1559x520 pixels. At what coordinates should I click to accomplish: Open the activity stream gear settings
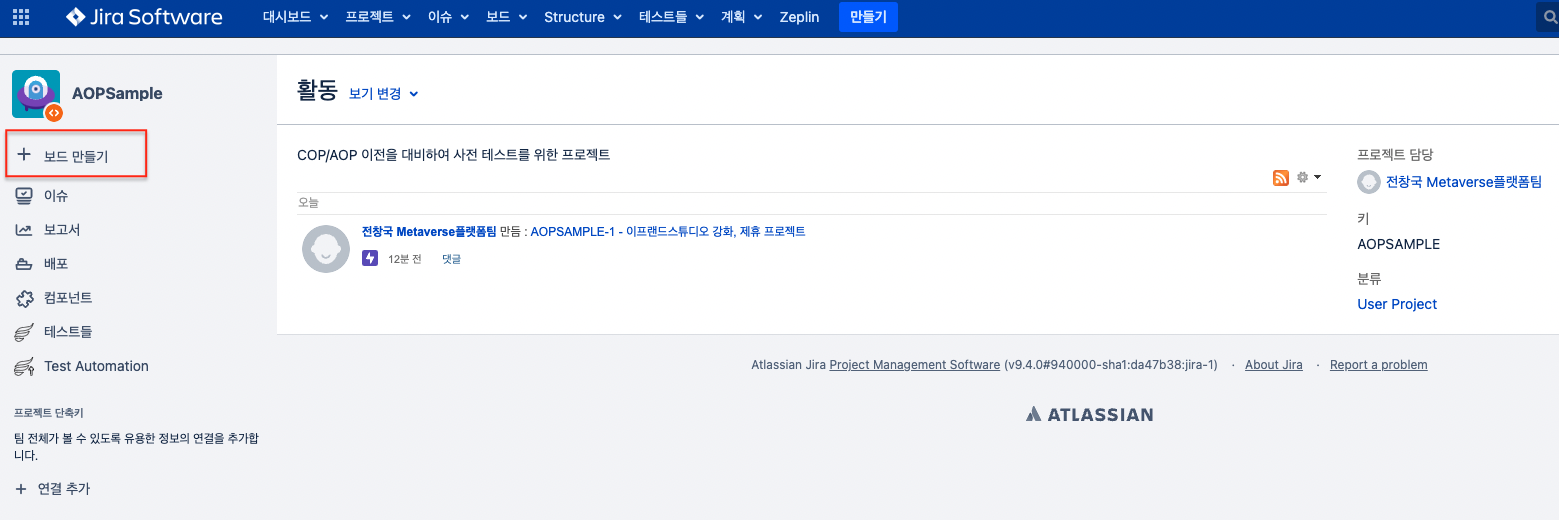(x=1308, y=177)
